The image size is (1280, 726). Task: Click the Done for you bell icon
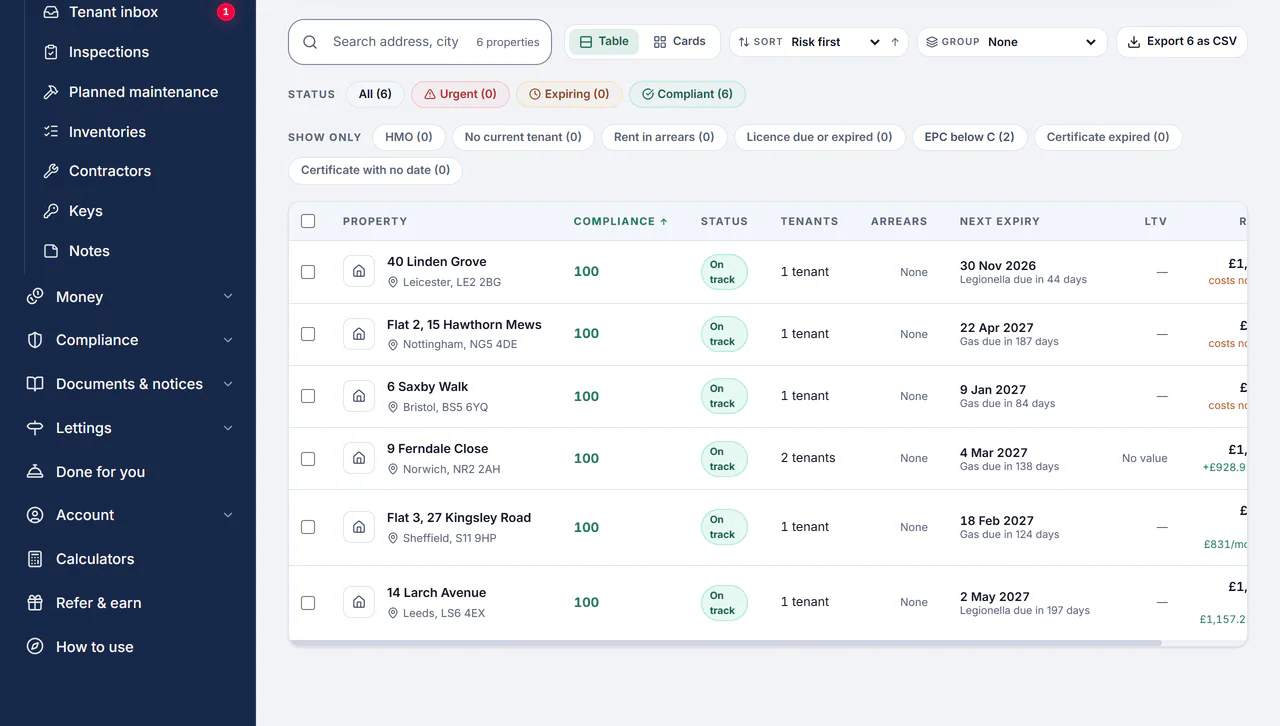point(35,472)
